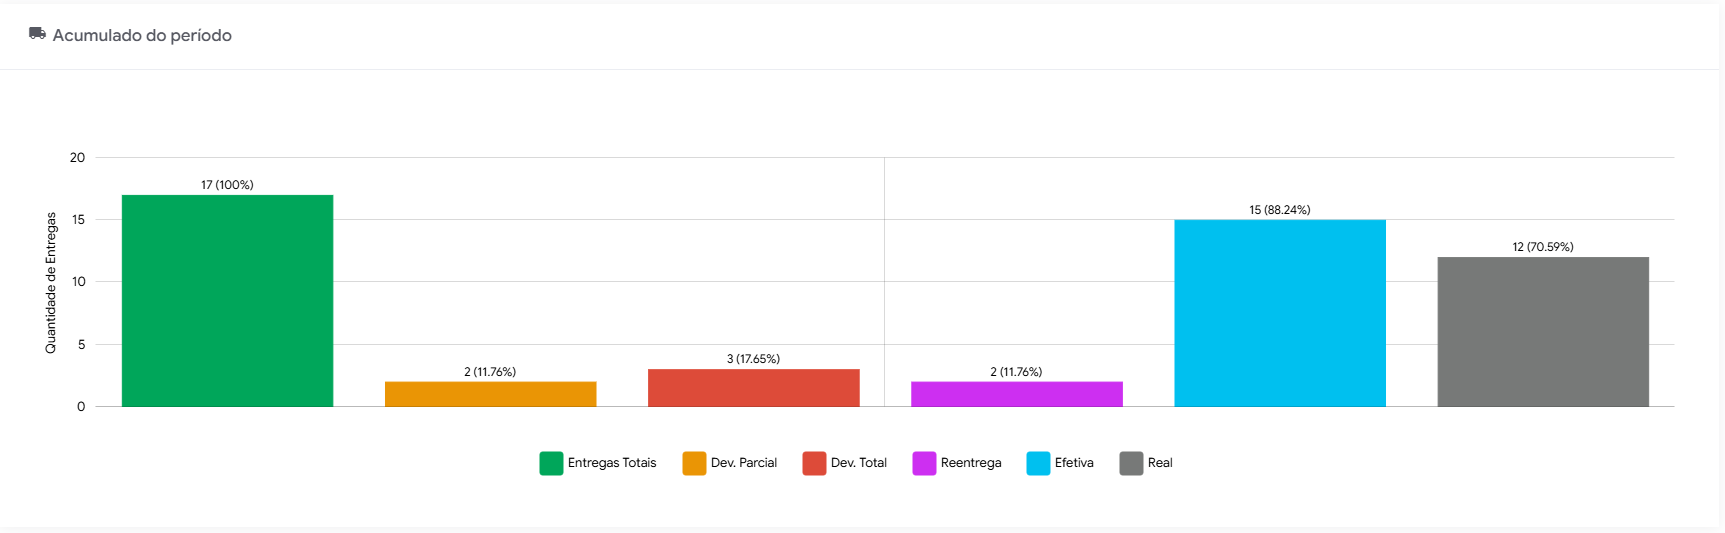Select the orange 2 (11.76%) bar
The image size is (1725, 533).
[490, 394]
